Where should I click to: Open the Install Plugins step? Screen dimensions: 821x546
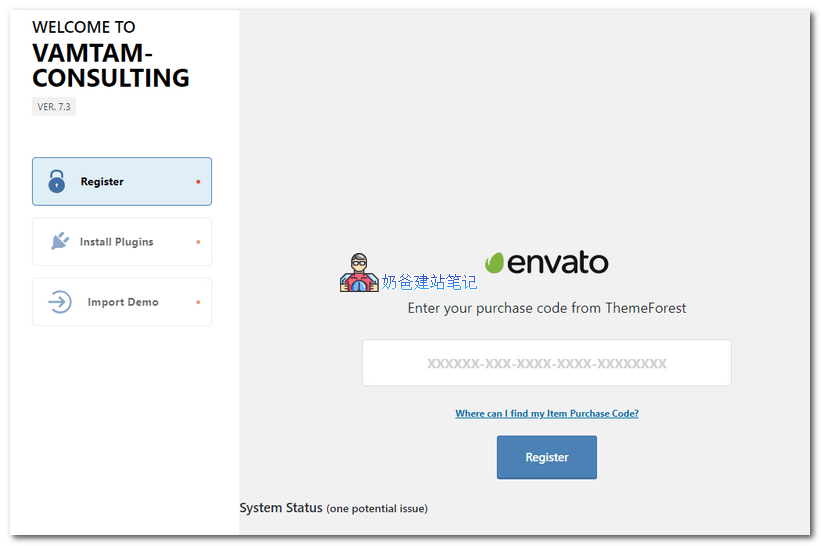pos(116,242)
